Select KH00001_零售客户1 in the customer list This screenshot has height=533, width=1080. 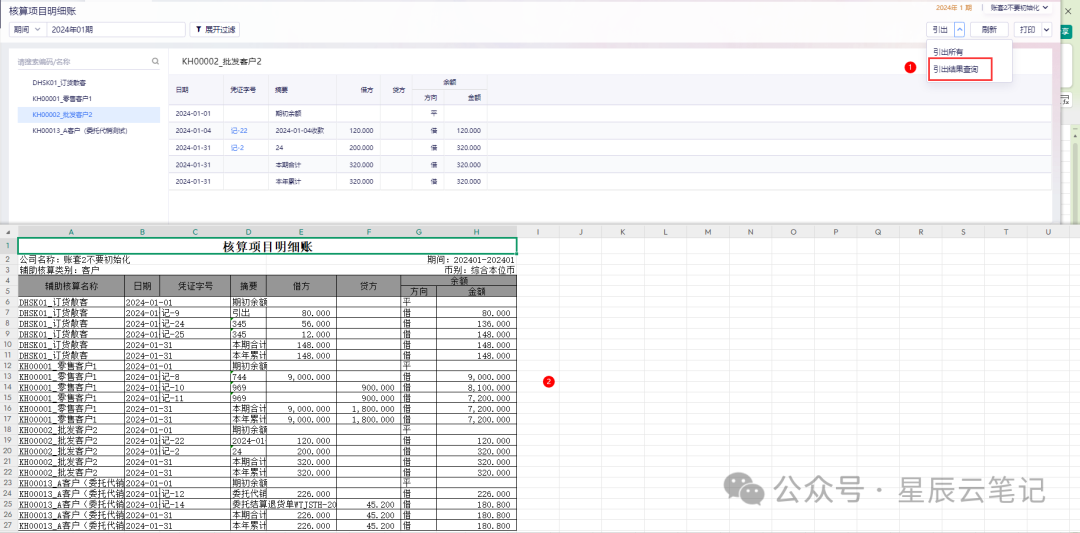(x=89, y=98)
